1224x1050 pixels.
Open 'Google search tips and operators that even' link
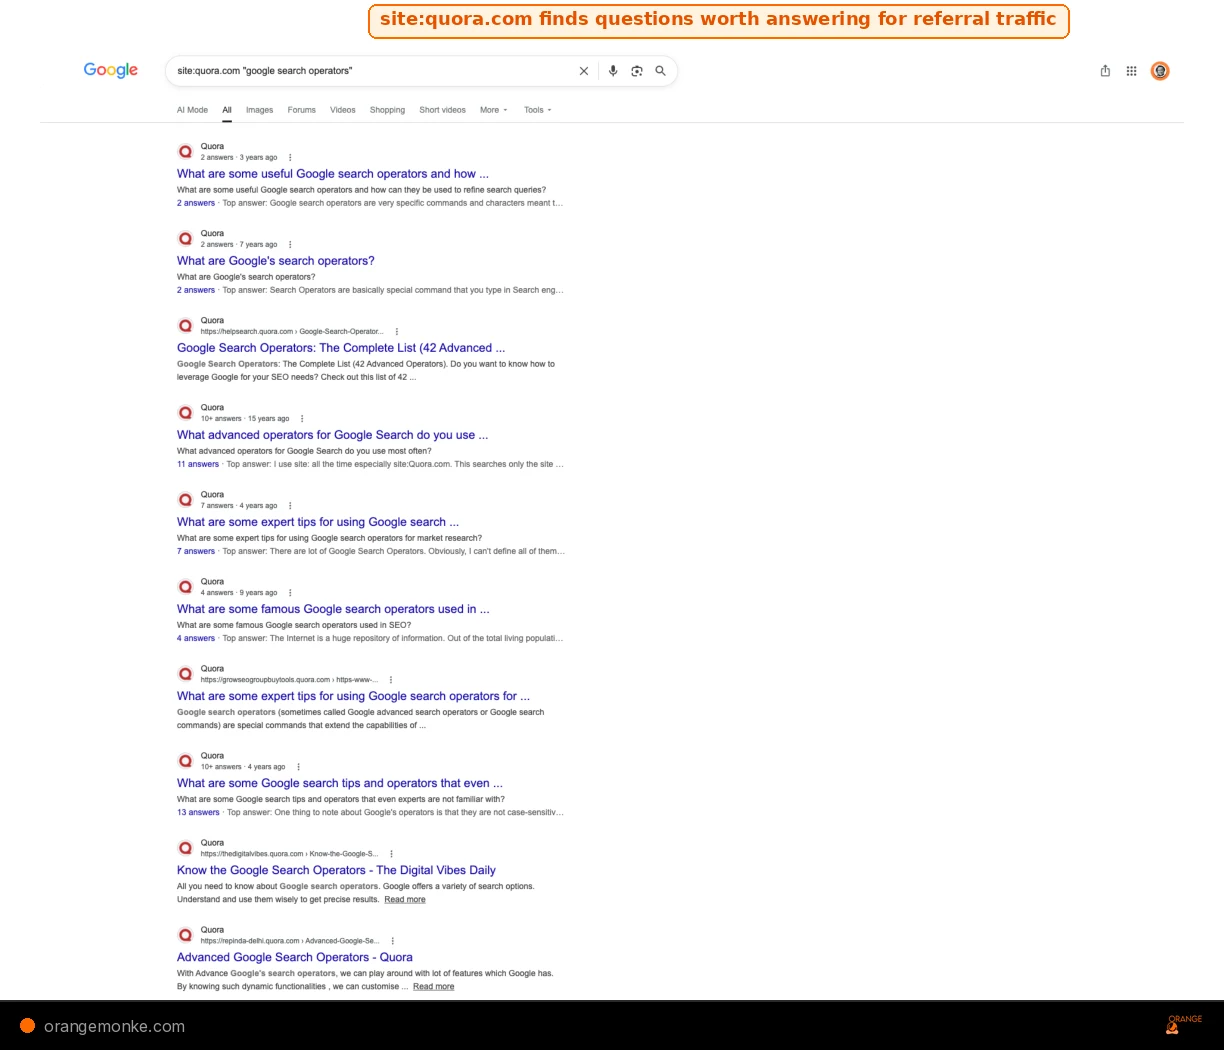pyautogui.click(x=340, y=783)
